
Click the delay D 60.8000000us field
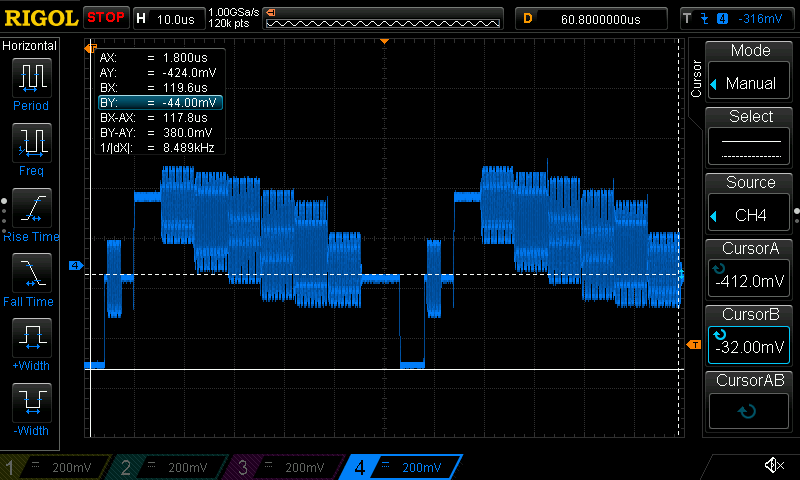click(x=591, y=19)
